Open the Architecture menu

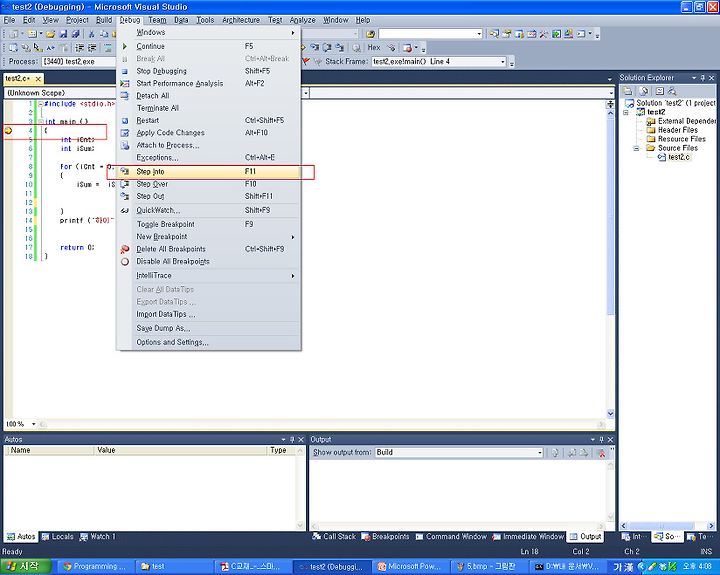click(241, 20)
